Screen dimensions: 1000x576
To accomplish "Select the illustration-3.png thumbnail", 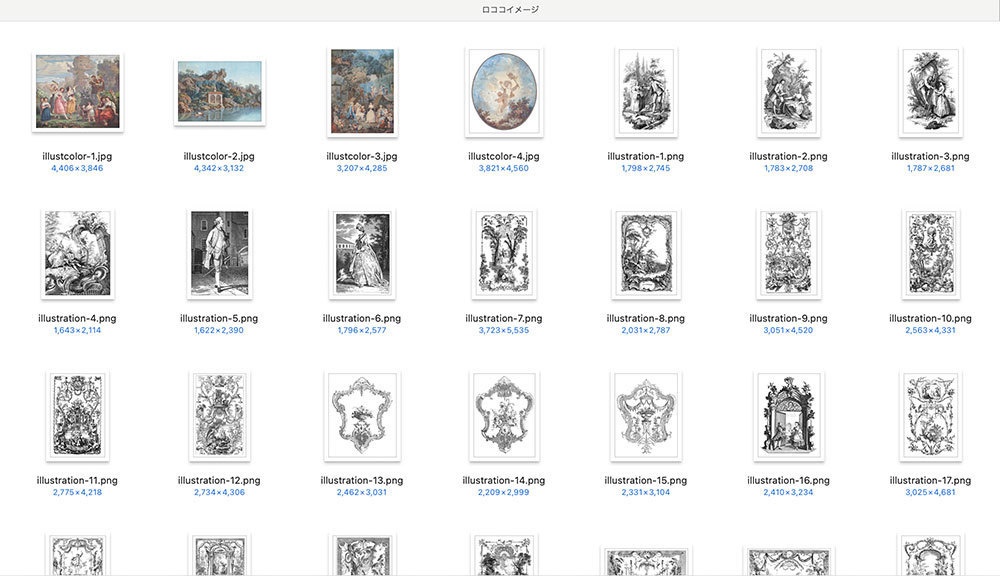I will coord(930,92).
